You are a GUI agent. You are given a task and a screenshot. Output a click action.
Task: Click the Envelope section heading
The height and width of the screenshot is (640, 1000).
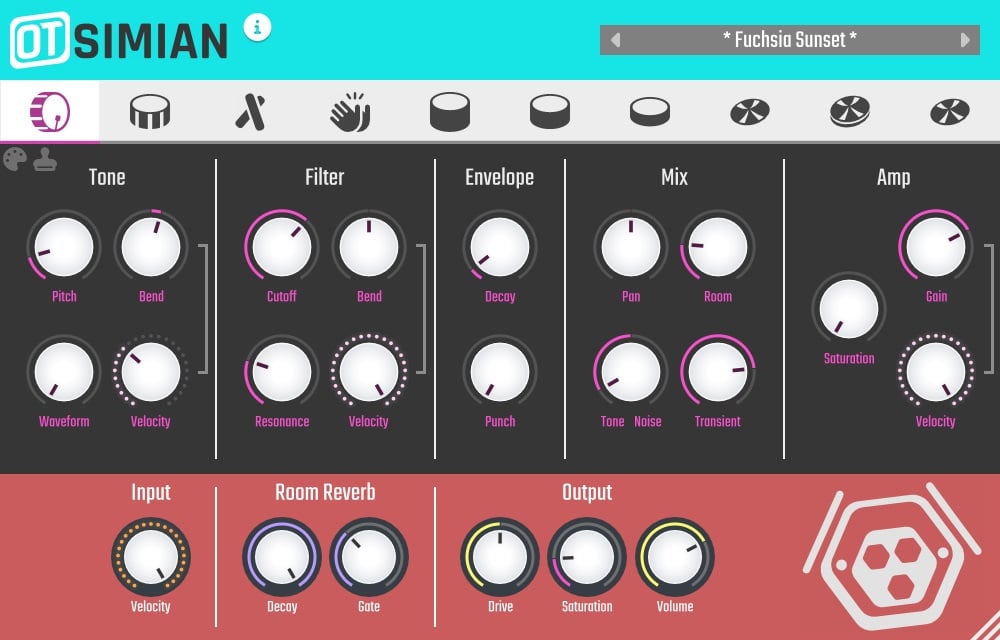[x=499, y=177]
